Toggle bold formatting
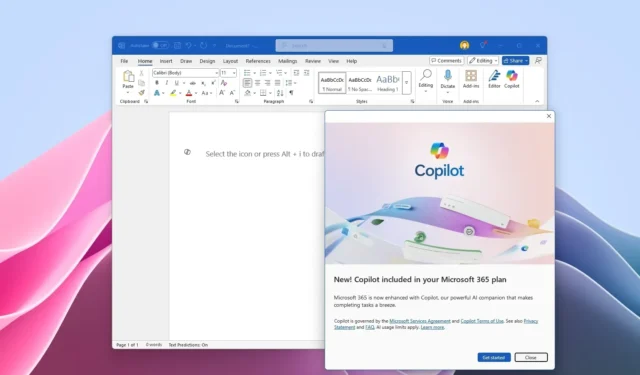This screenshot has height=375, width=640. click(x=157, y=83)
